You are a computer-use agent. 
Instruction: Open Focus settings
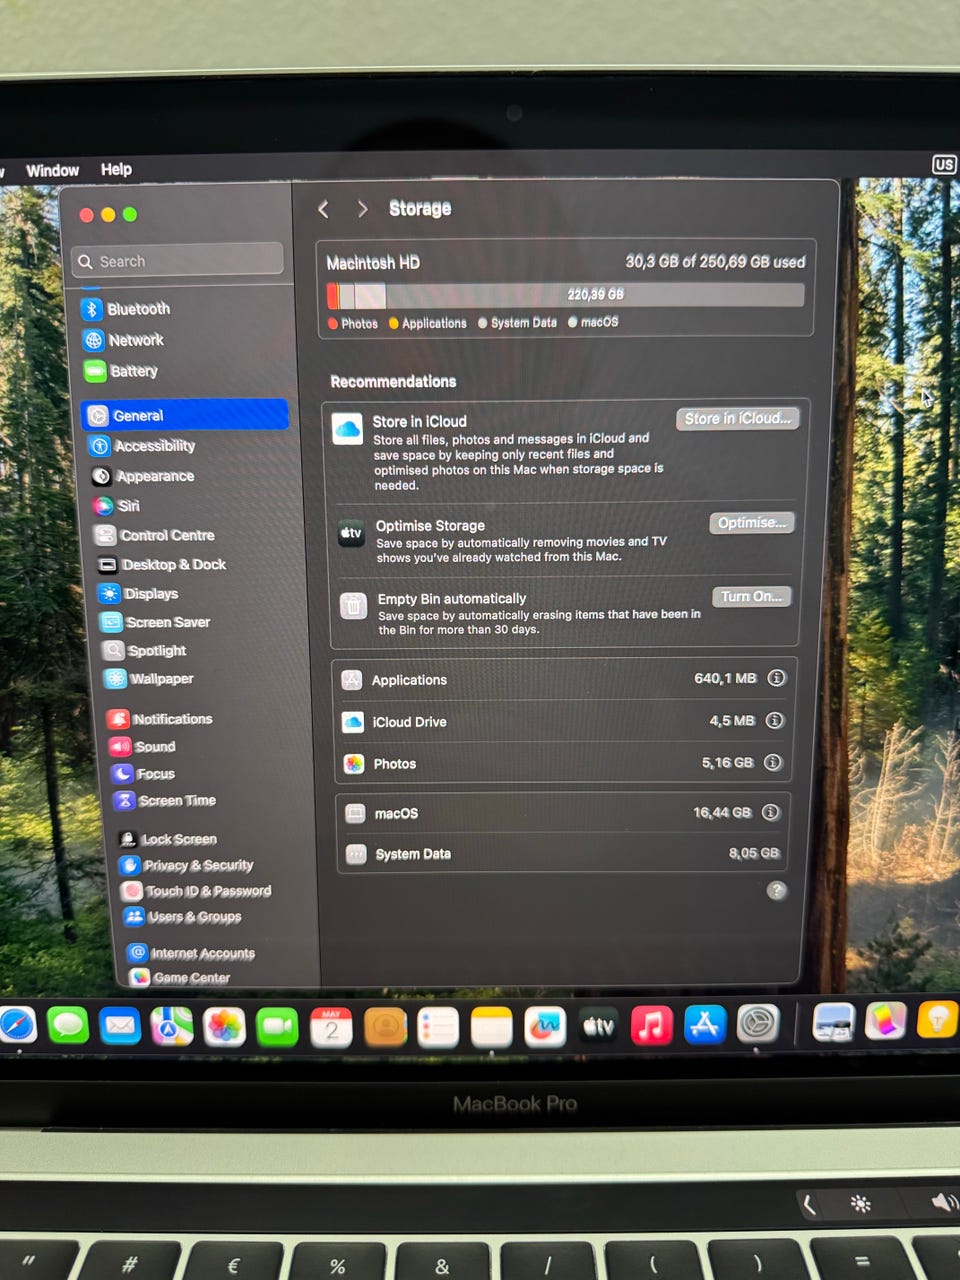coord(144,773)
